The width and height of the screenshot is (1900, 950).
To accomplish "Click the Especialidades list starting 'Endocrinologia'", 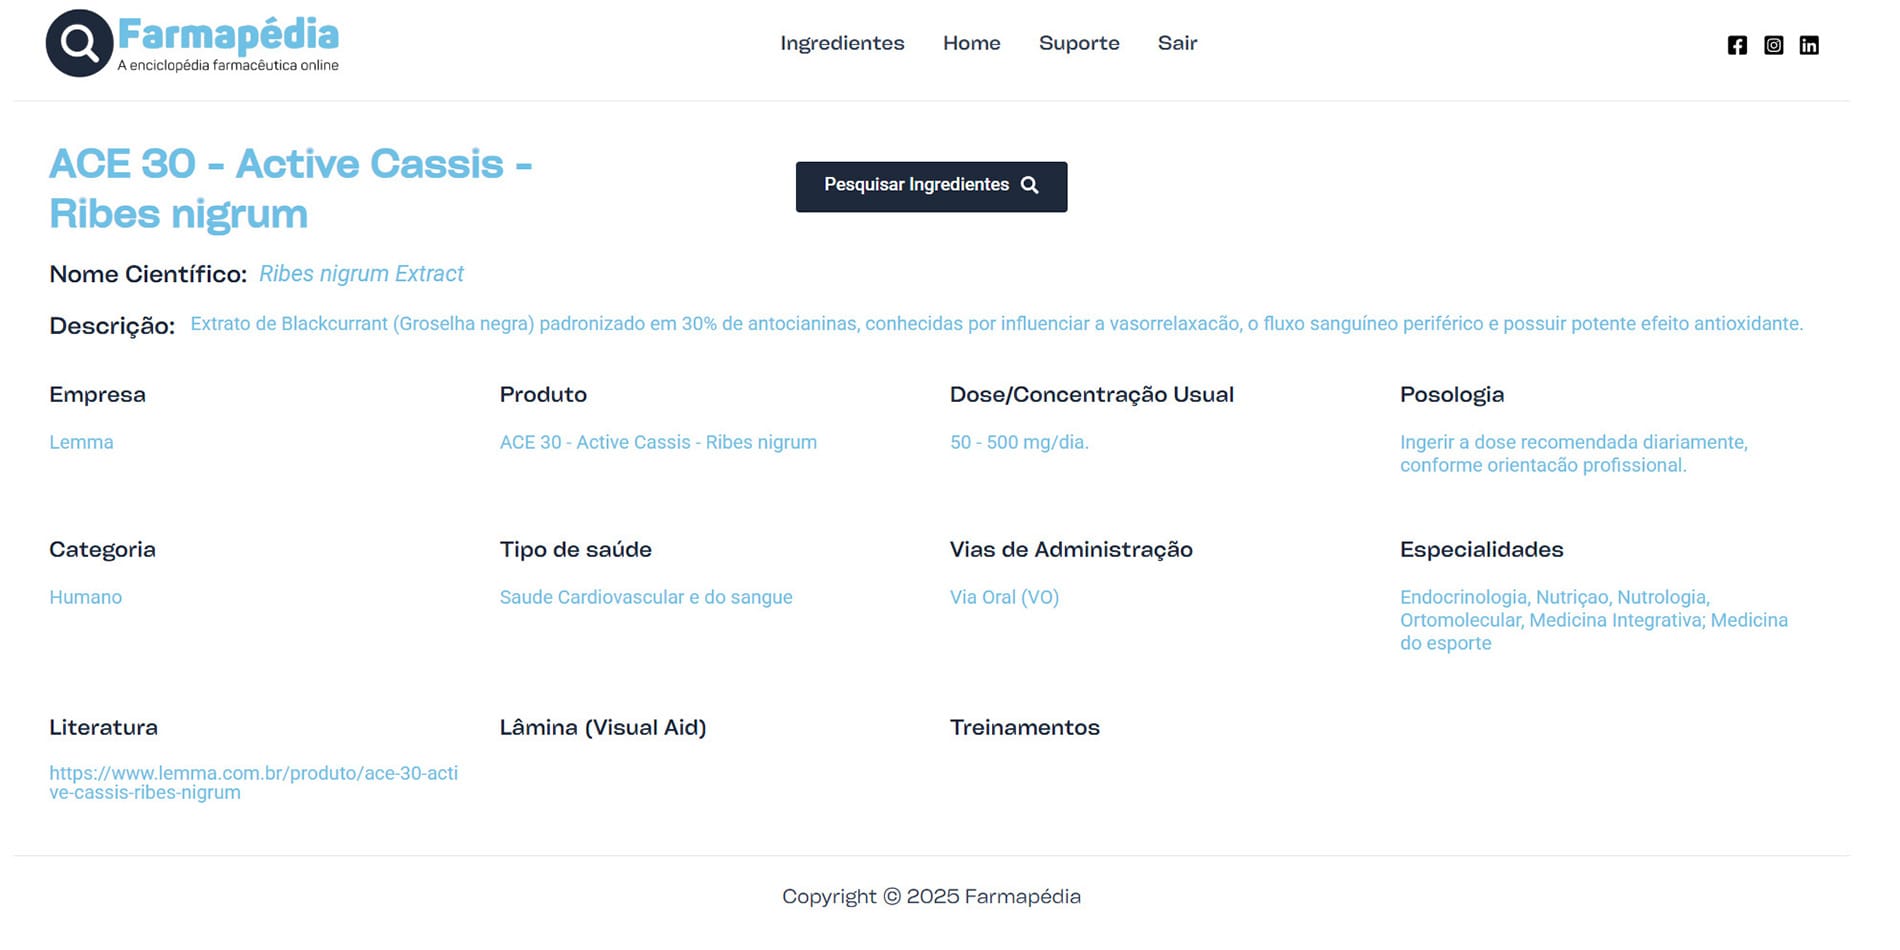I will tap(1593, 620).
